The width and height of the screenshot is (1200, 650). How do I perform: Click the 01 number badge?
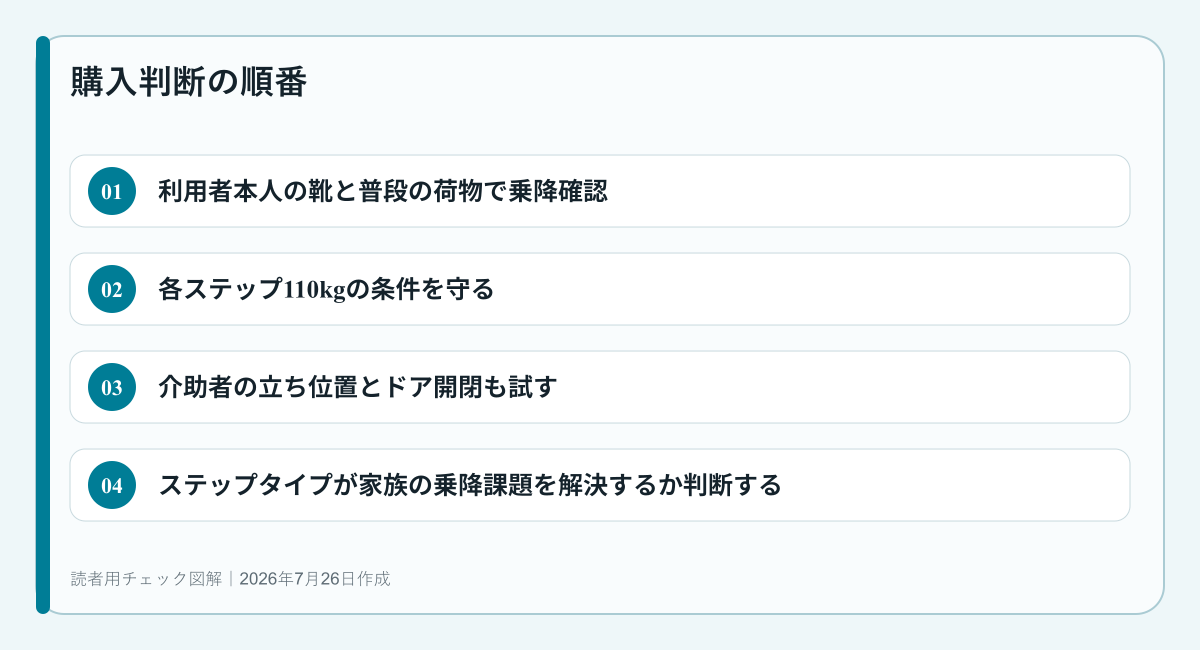(x=112, y=191)
